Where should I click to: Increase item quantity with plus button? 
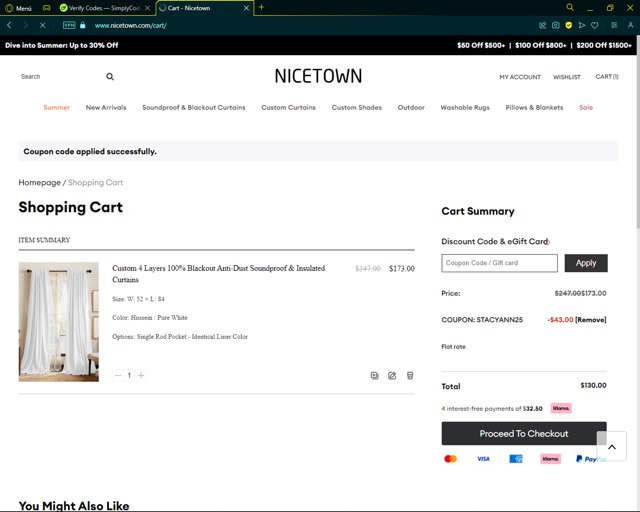(x=141, y=375)
